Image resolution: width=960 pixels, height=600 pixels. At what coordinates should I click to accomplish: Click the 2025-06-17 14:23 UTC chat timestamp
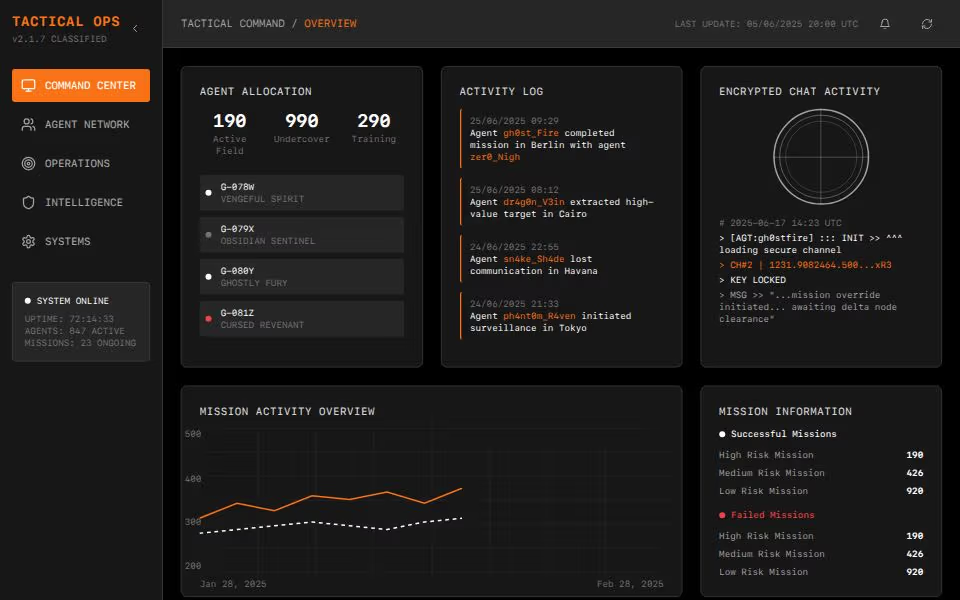coord(781,223)
